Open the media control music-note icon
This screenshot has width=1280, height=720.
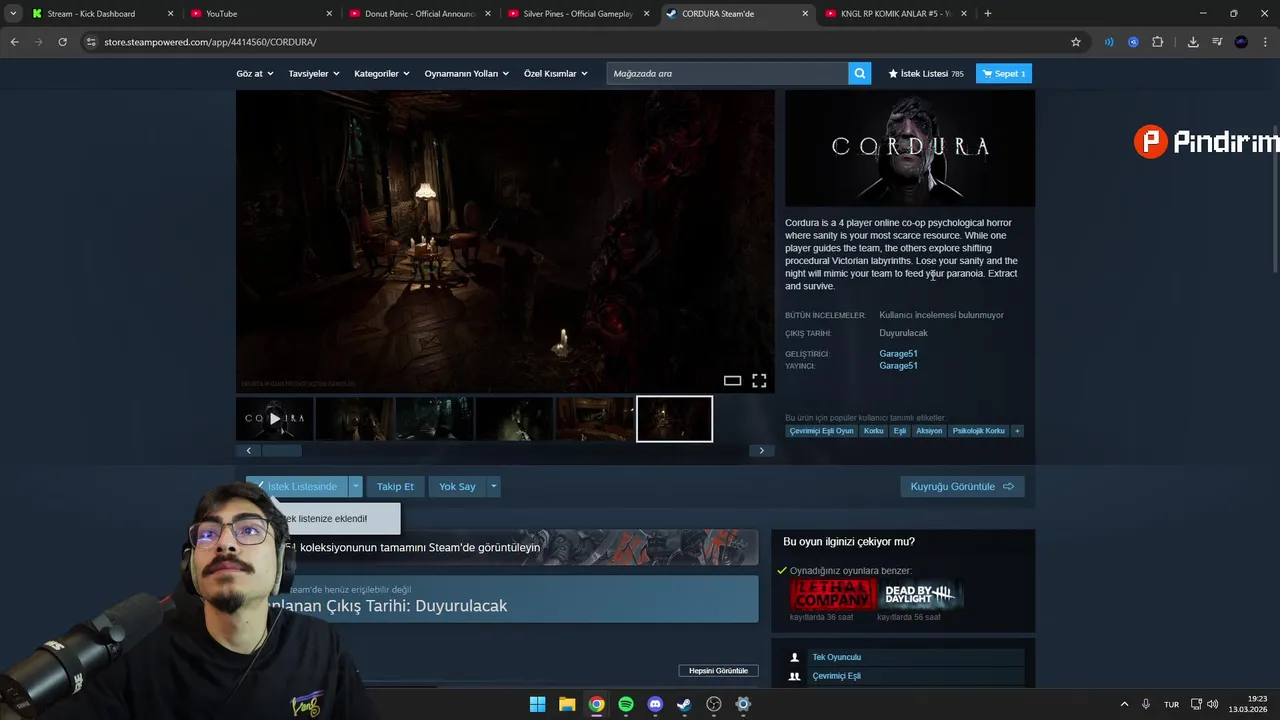[1217, 42]
